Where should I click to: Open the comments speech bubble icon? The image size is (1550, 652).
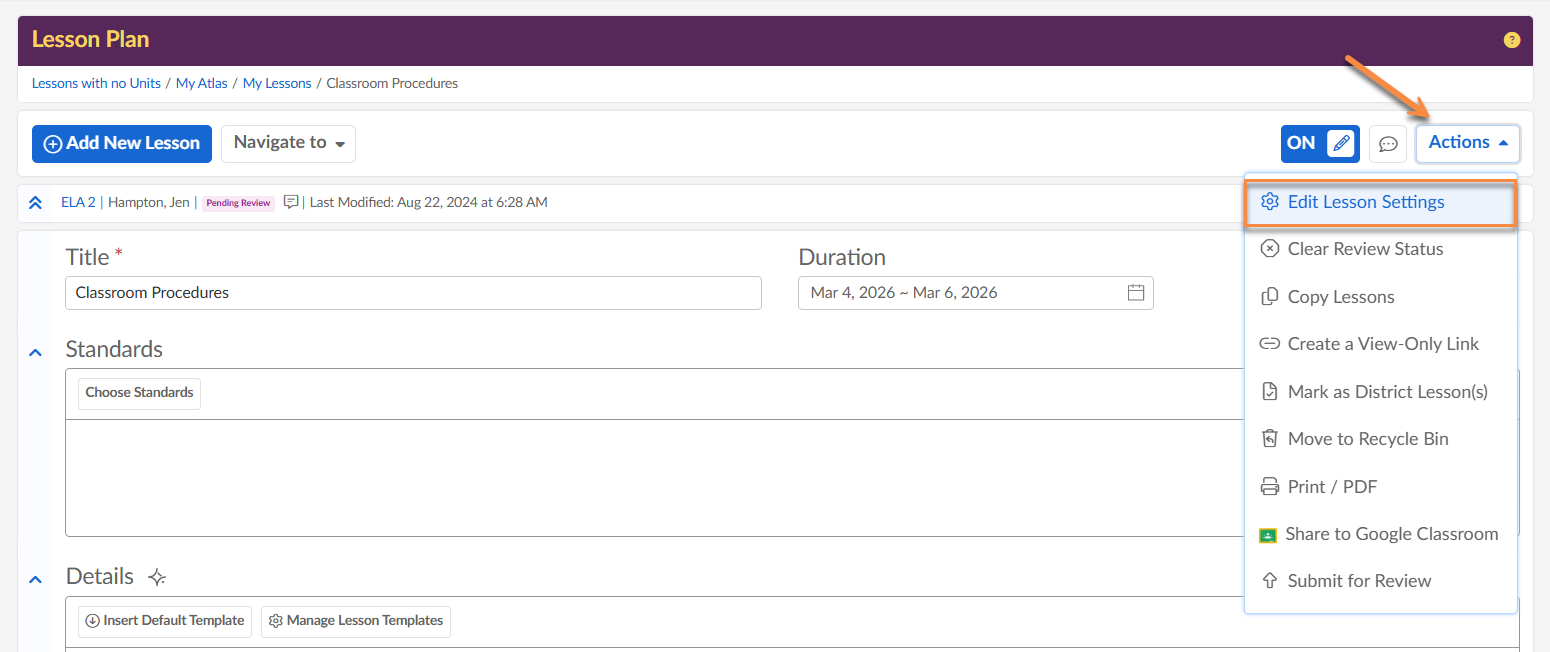[x=1388, y=144]
